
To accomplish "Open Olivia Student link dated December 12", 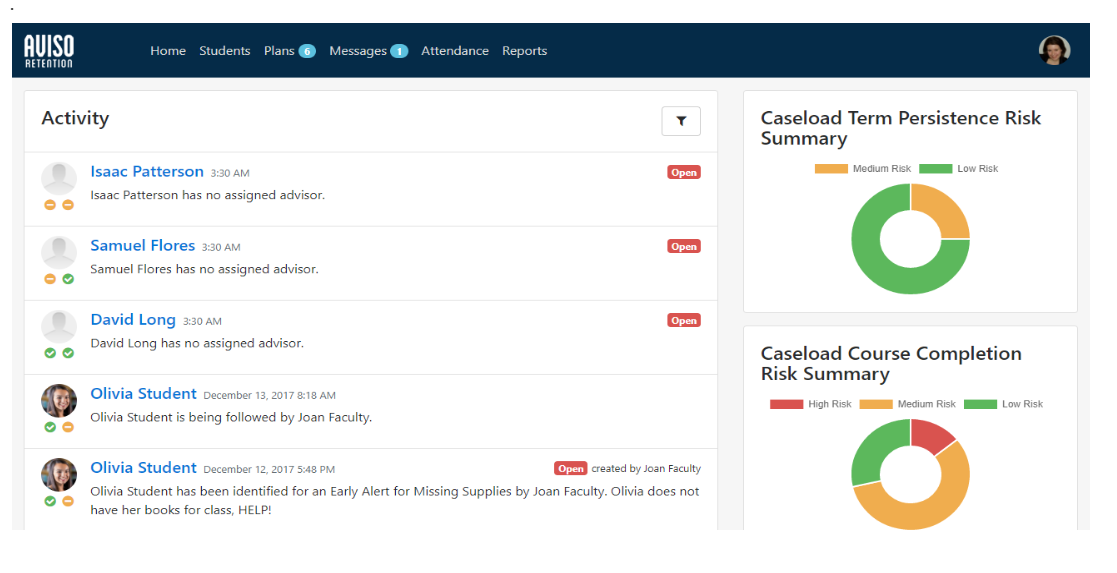I will tap(143, 468).
